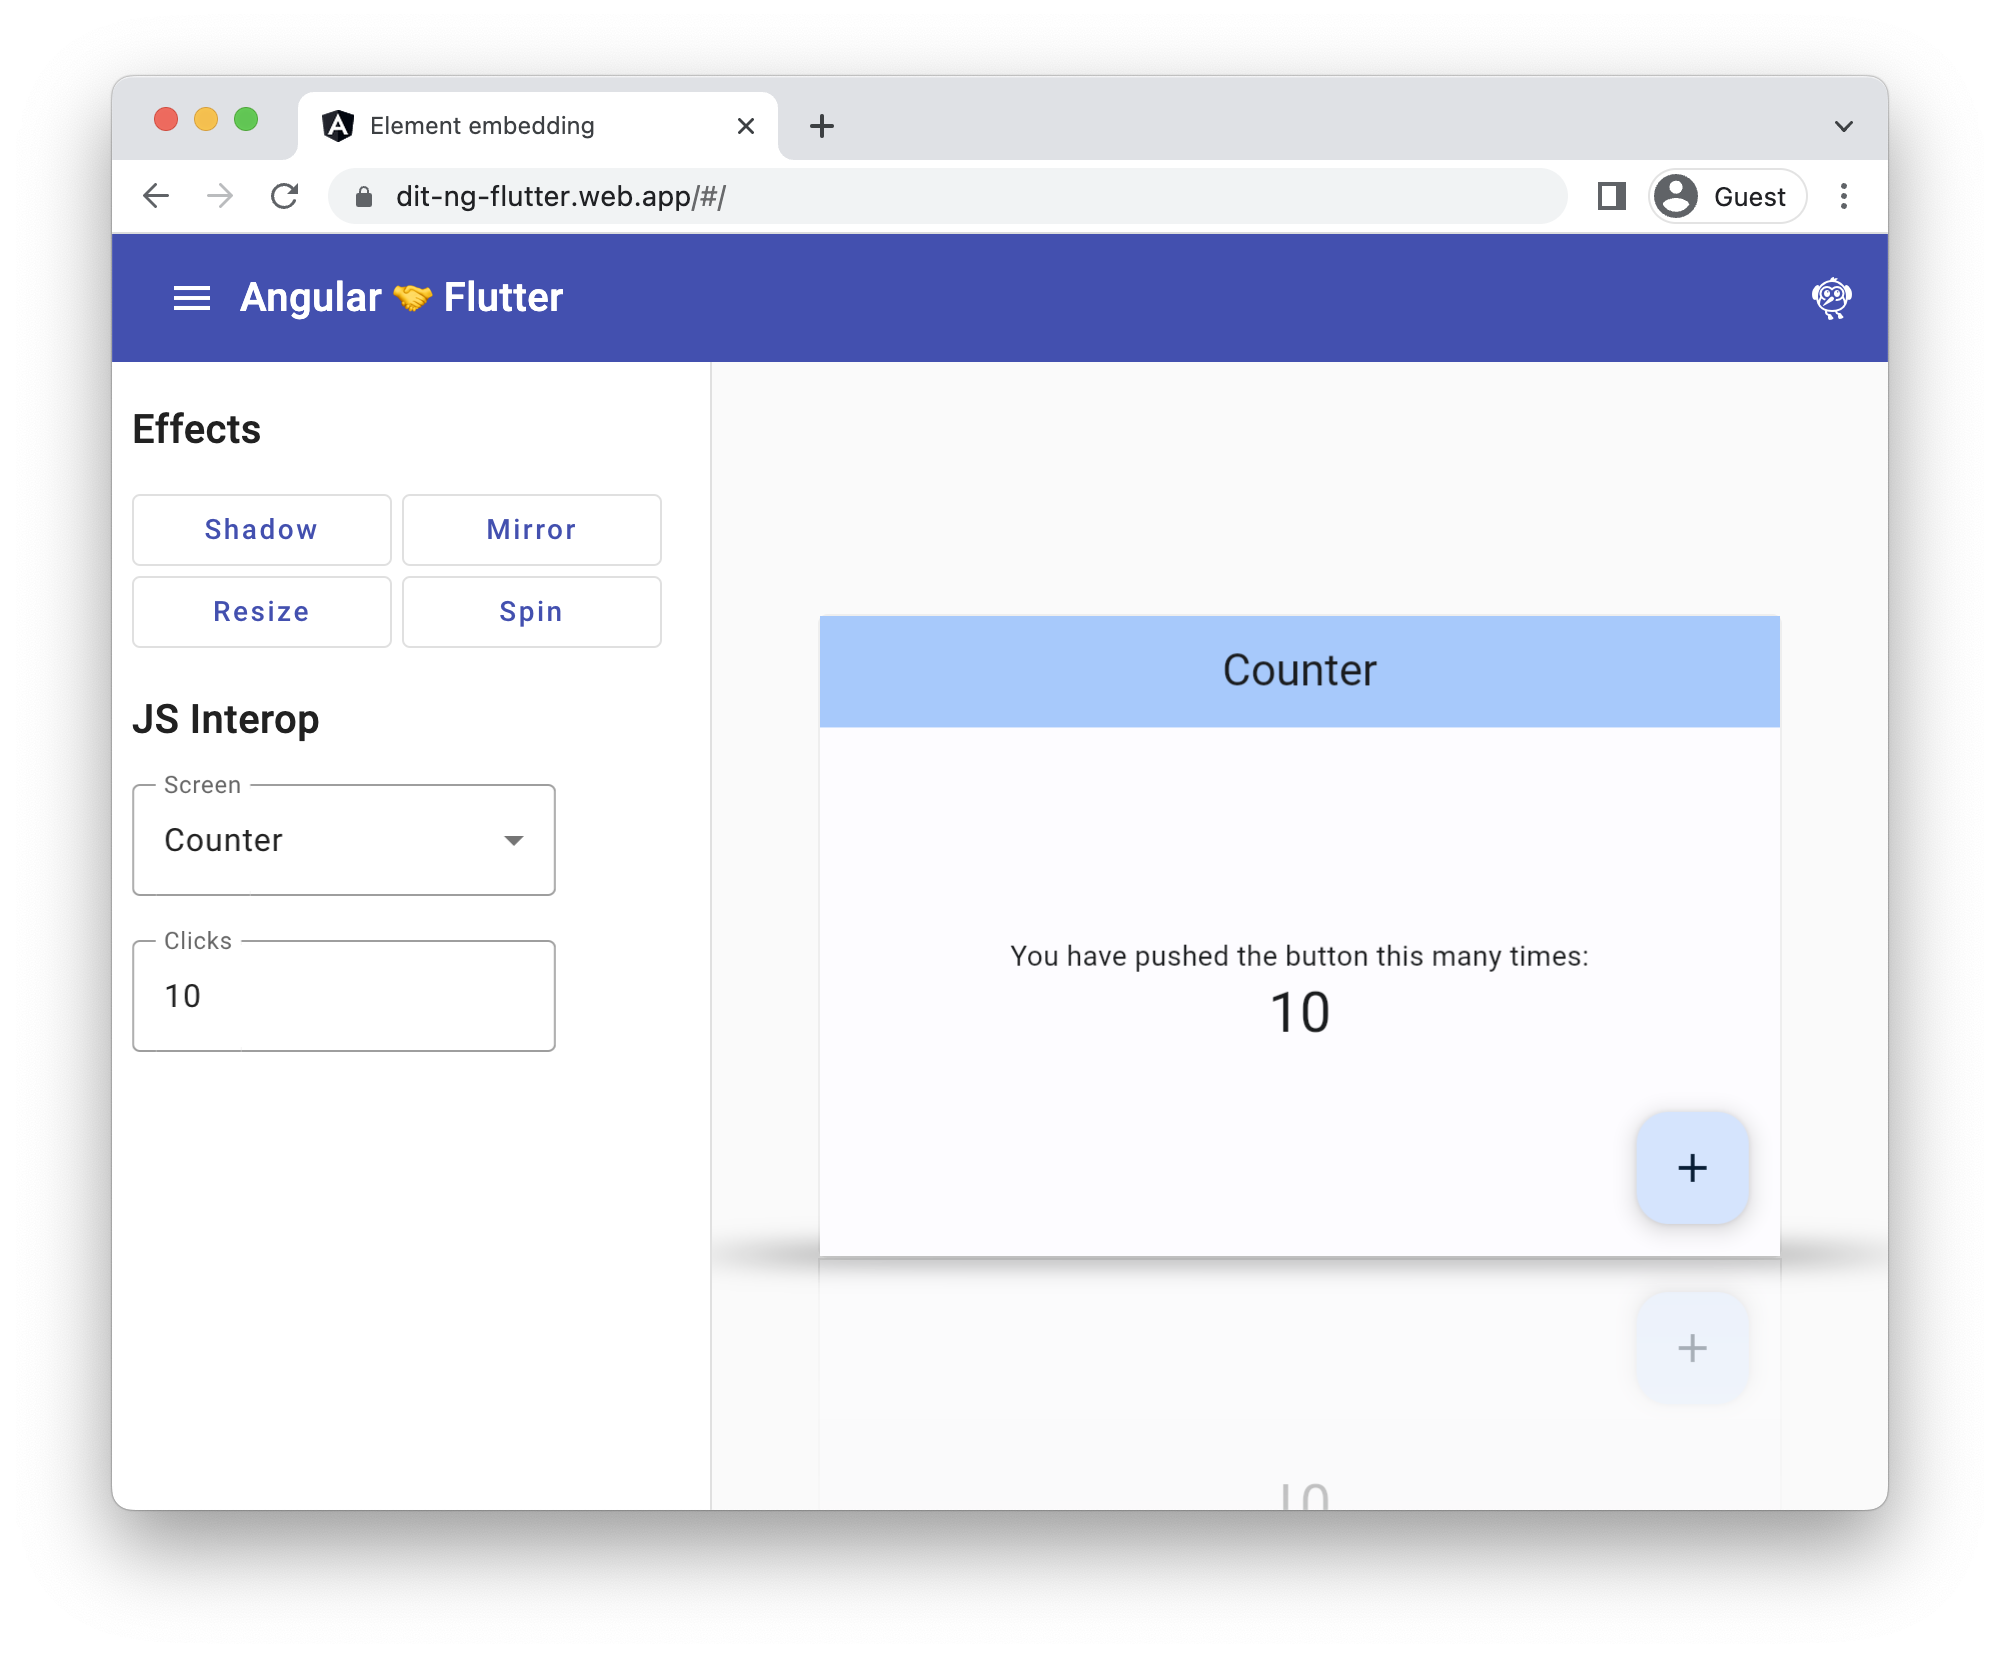Click the JS Interop heading
Image resolution: width=2000 pixels, height=1658 pixels.
pyautogui.click(x=226, y=720)
